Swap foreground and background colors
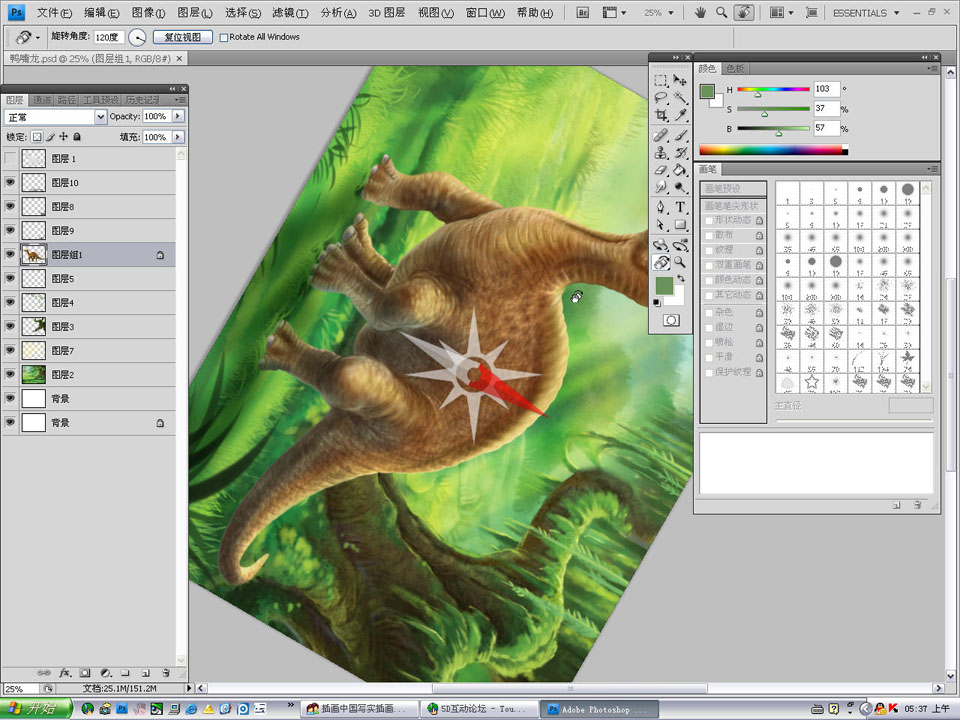The height and width of the screenshot is (720, 960). click(681, 279)
